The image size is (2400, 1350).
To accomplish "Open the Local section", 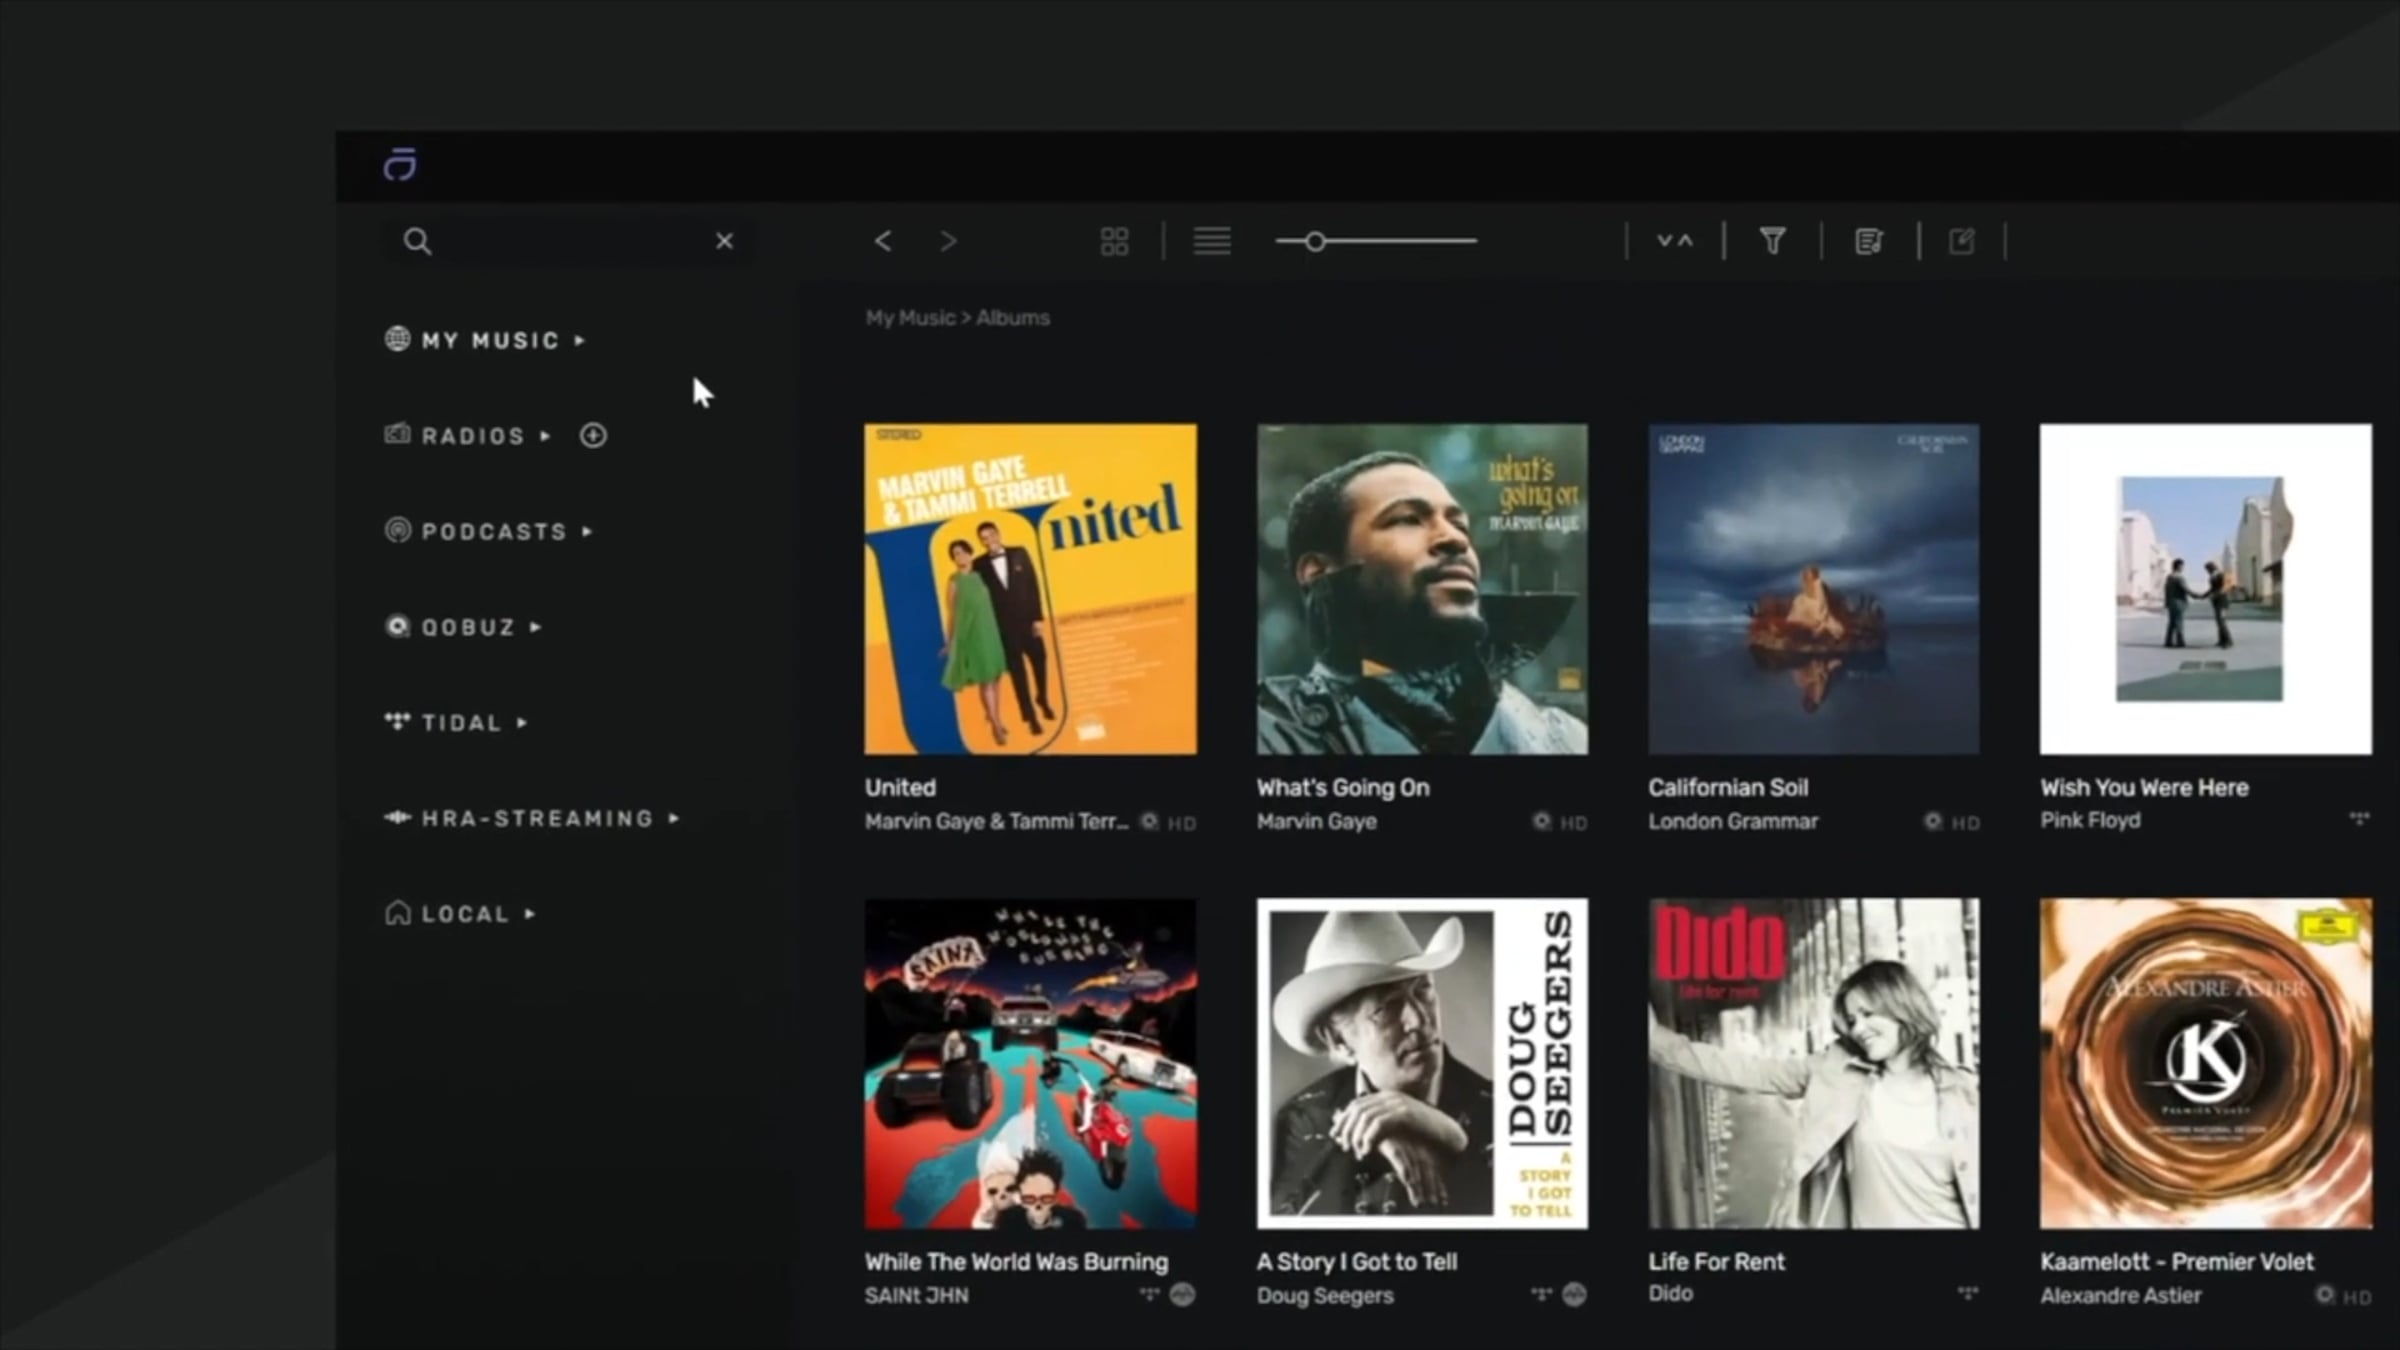I will click(465, 914).
